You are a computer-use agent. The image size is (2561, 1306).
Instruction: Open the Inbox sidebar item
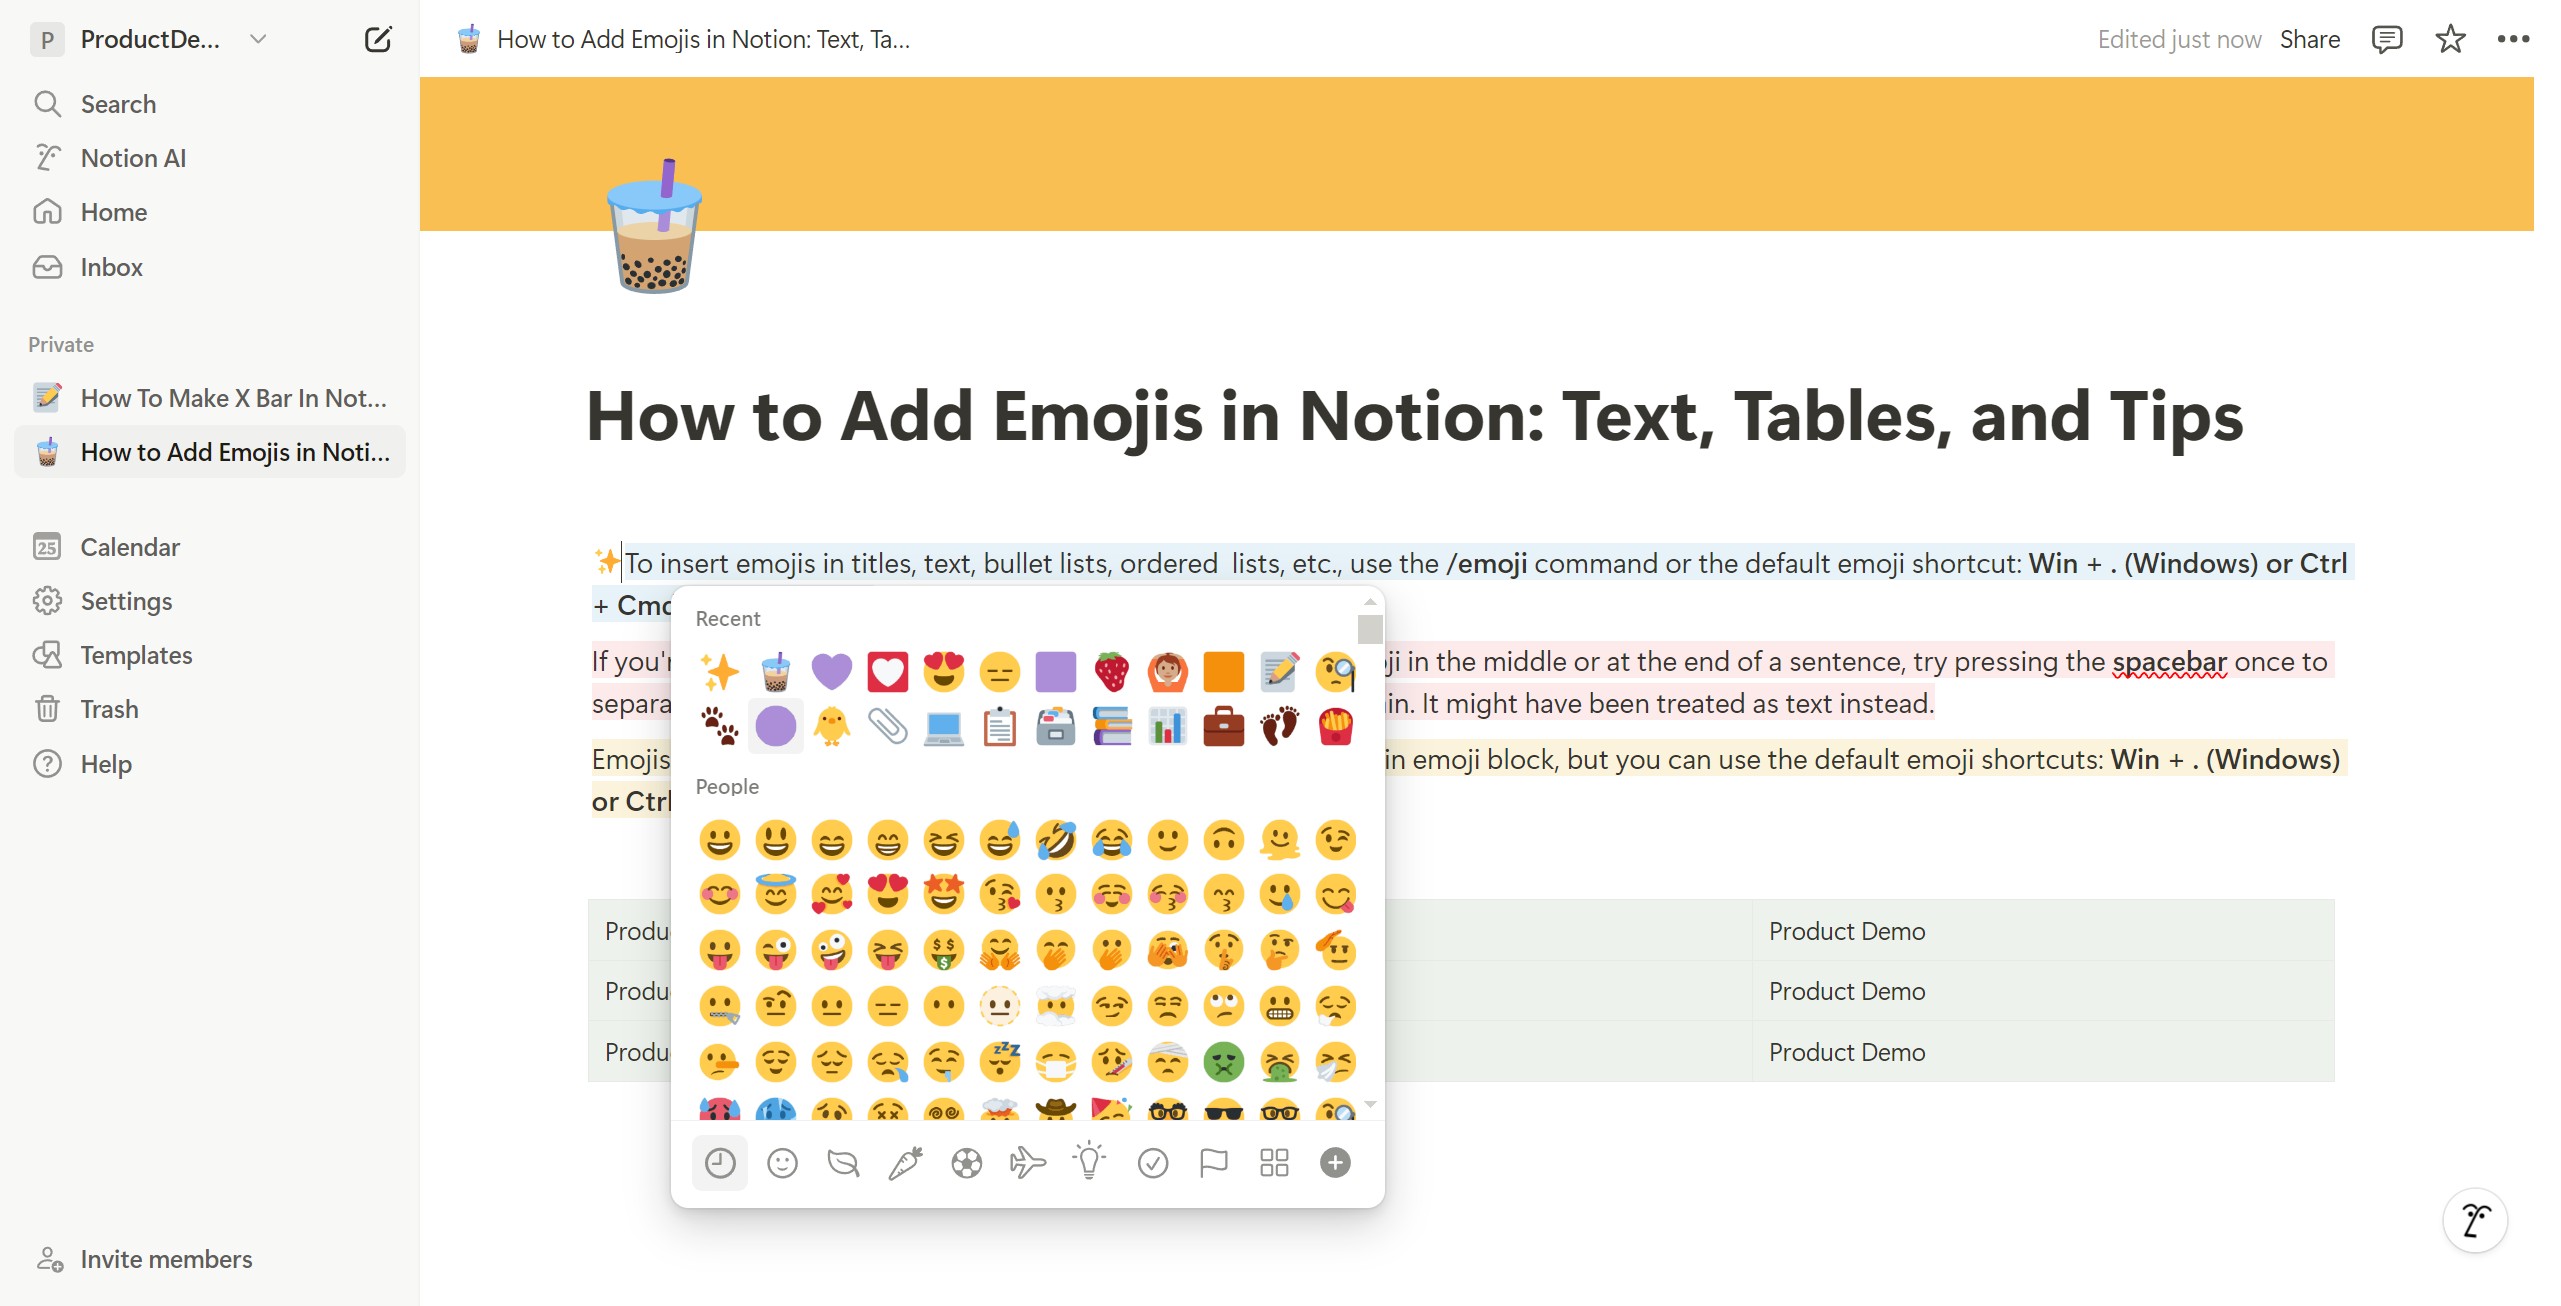[x=210, y=267]
